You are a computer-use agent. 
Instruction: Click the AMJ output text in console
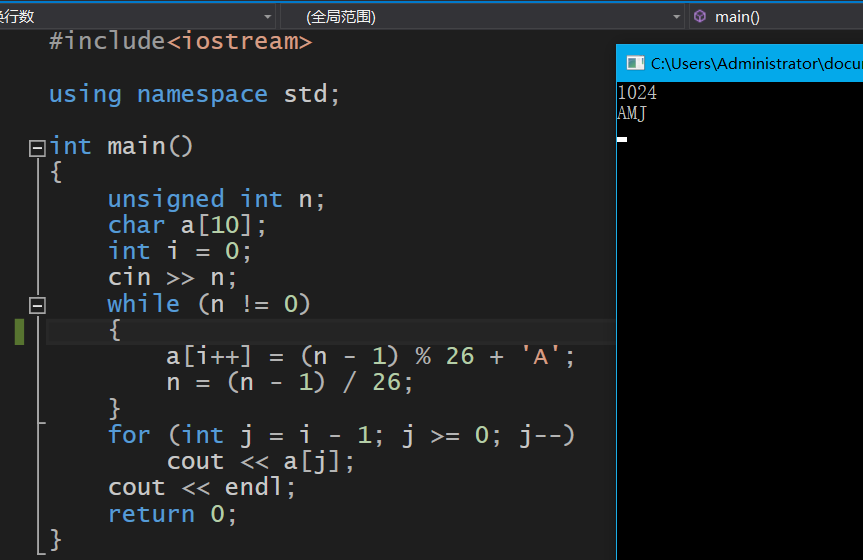coord(632,114)
